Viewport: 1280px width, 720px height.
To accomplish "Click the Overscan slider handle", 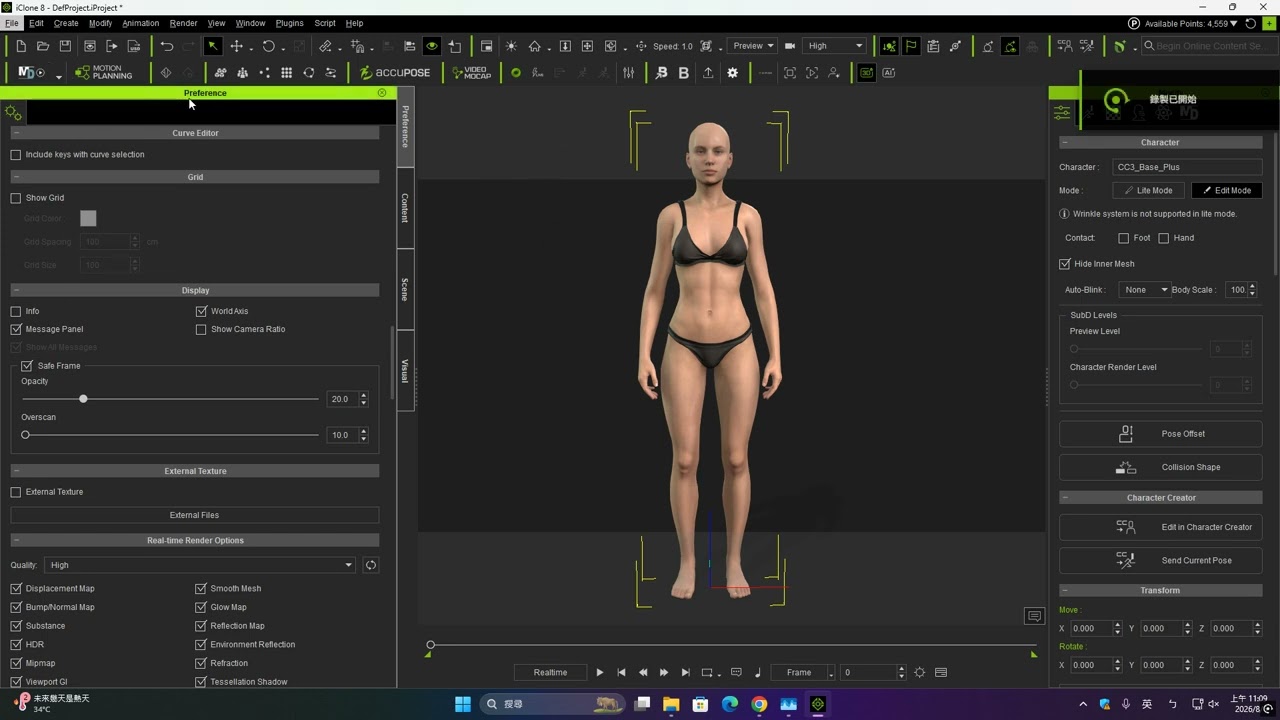I will (26, 435).
